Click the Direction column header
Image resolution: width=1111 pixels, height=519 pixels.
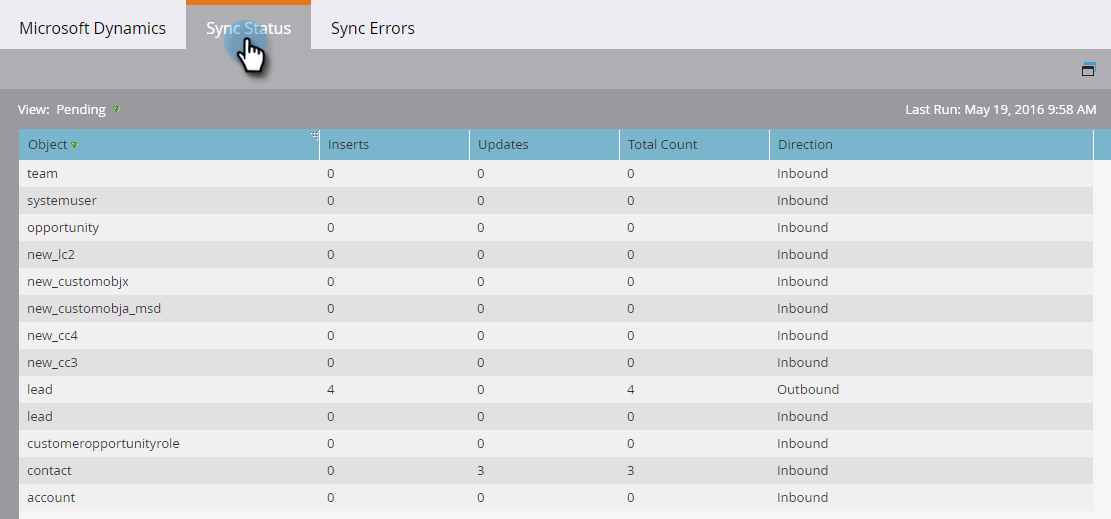[x=931, y=145]
